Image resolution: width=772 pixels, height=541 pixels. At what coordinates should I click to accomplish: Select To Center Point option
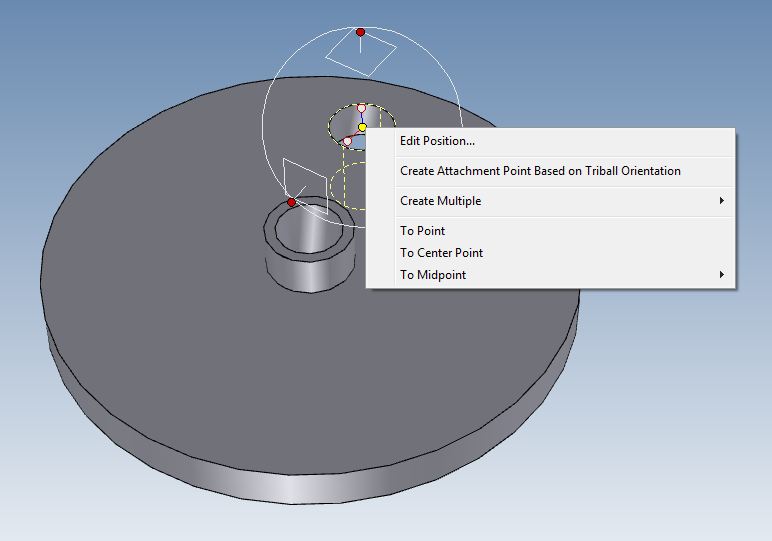[x=441, y=253]
